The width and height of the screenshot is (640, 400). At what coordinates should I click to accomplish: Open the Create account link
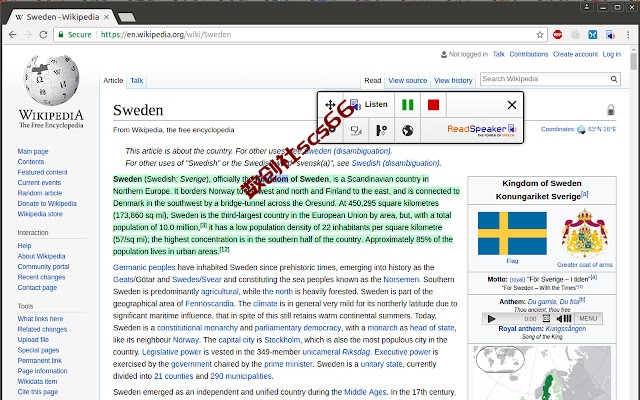pos(575,54)
